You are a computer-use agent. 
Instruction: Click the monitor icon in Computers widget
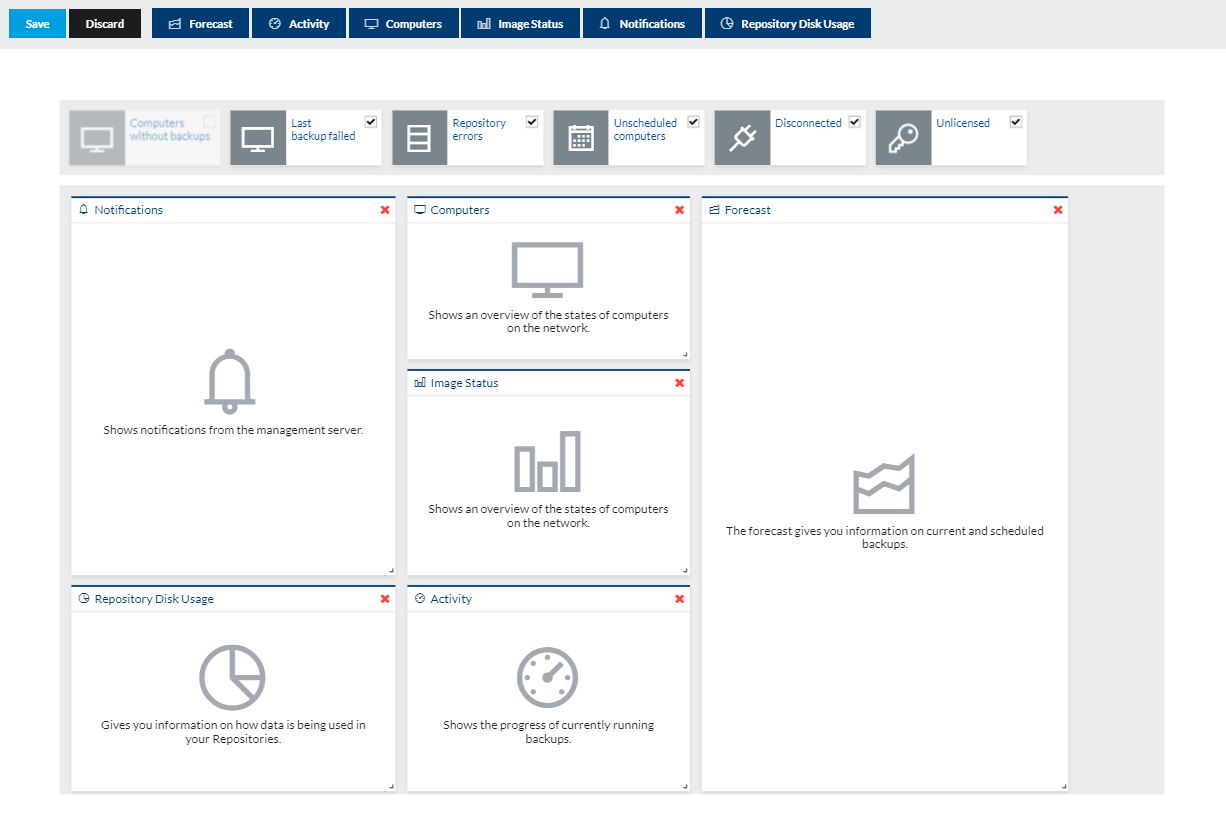click(x=547, y=270)
